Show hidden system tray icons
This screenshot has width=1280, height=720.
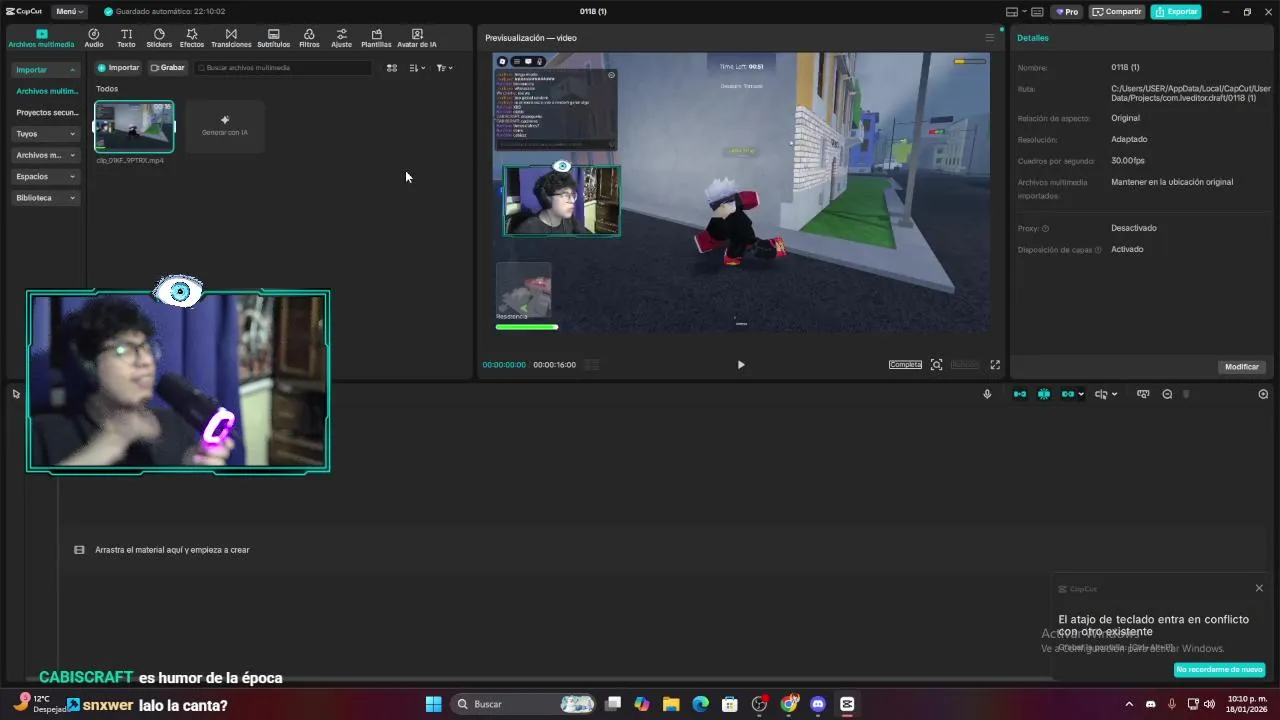pyautogui.click(x=1129, y=704)
